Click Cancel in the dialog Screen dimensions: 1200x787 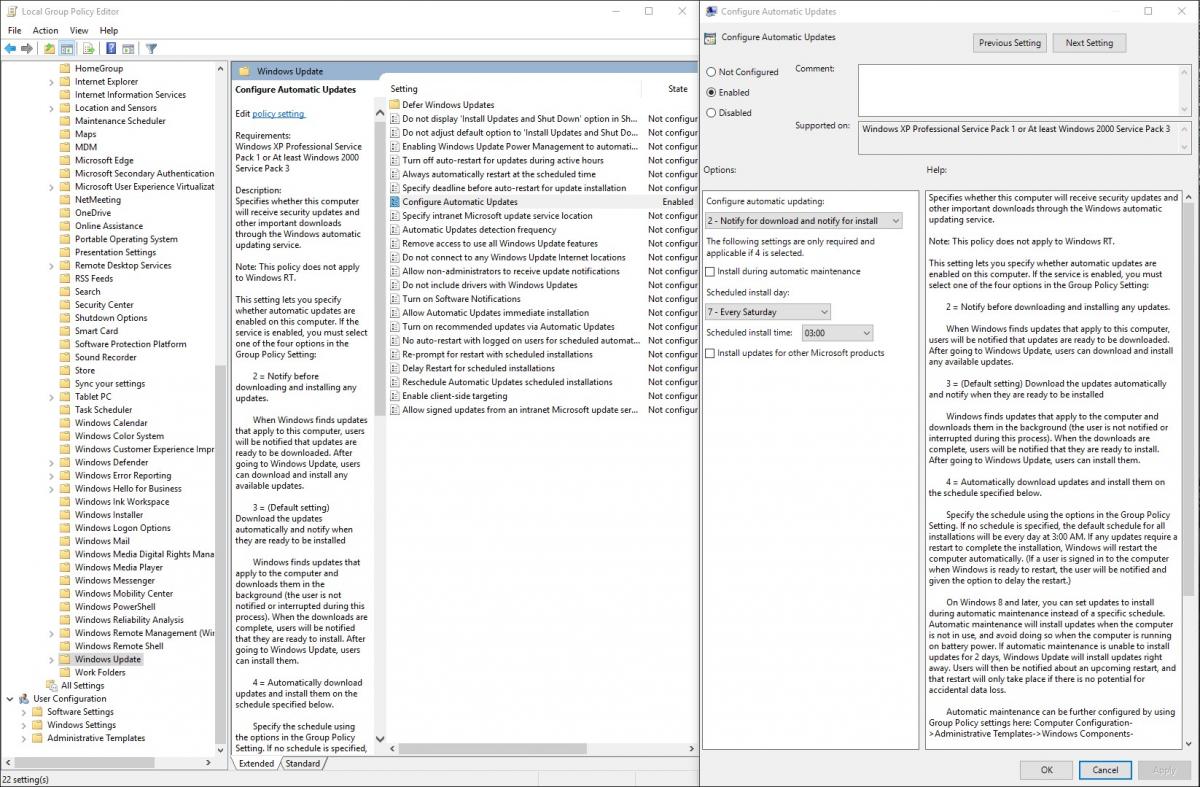1105,770
